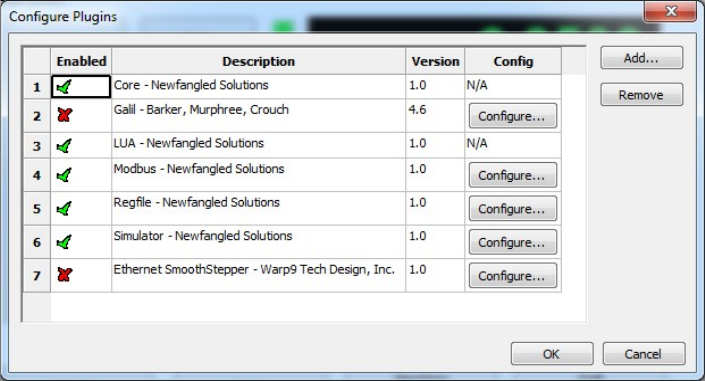Select 'Ethernet SmoothStepper - Warp9 Tech Design' cell
This screenshot has width=705, height=381.
259,275
